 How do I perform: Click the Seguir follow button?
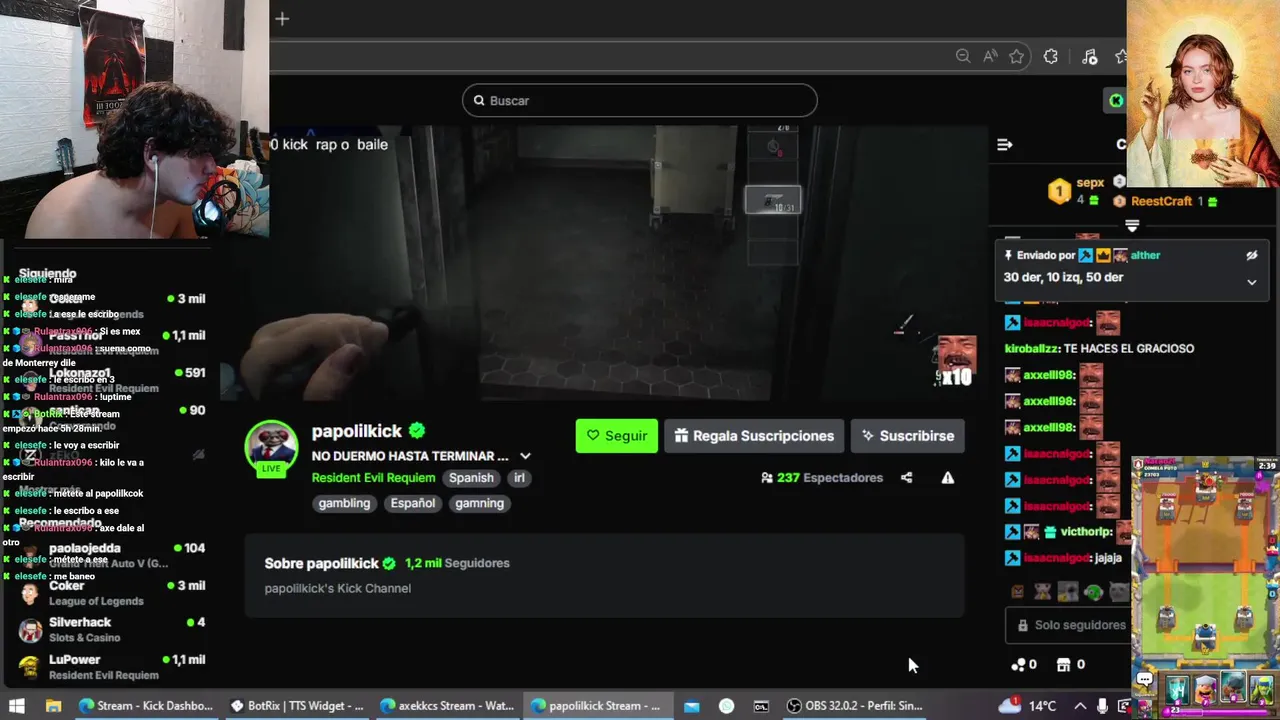click(617, 436)
